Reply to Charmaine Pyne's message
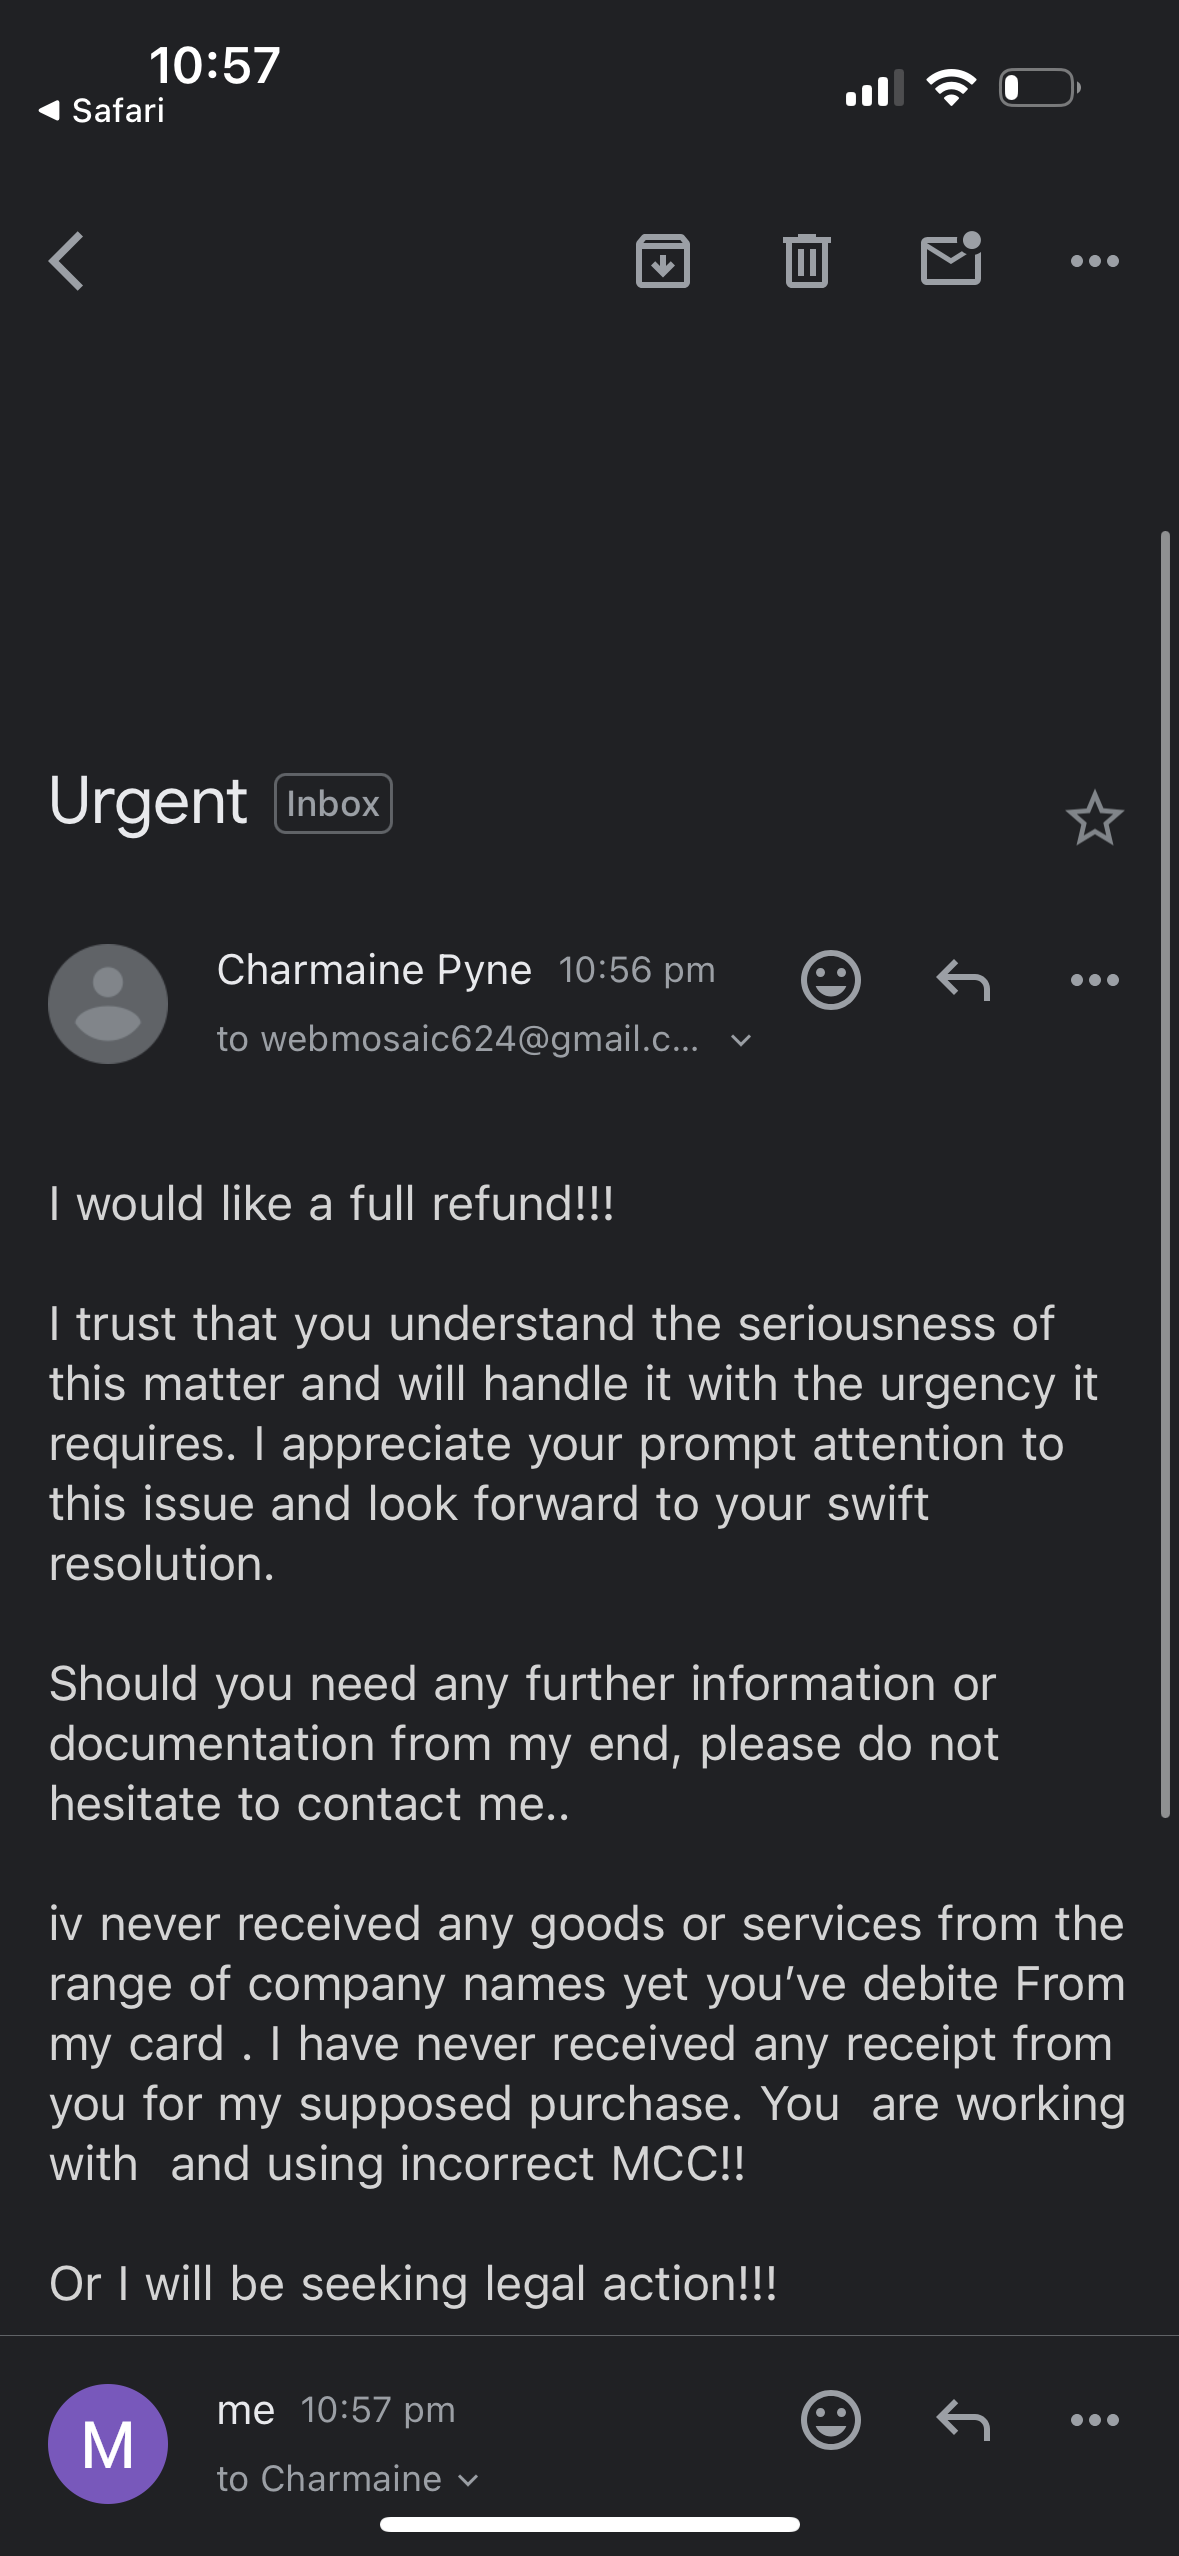1179x2556 pixels. 963,979
